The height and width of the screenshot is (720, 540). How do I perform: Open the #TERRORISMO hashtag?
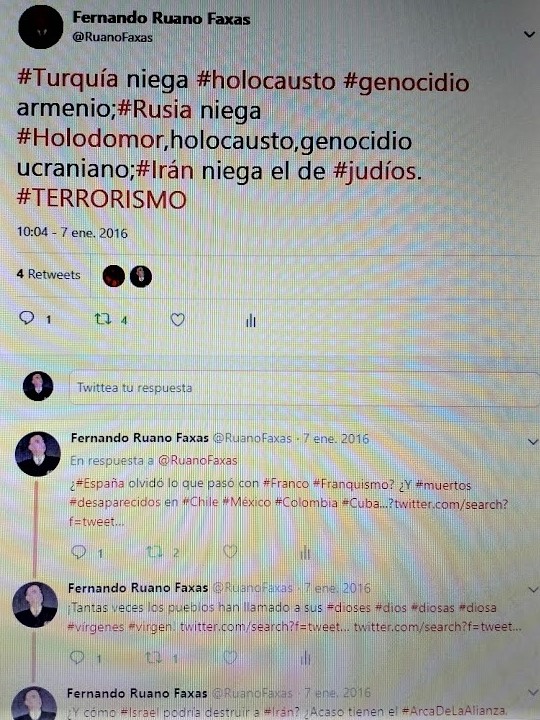[x=102, y=199]
